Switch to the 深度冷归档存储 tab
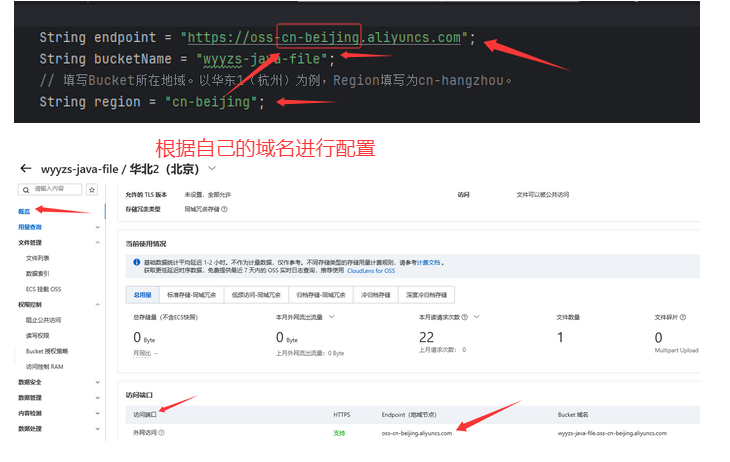Image resolution: width=730 pixels, height=462 pixels. [x=426, y=295]
